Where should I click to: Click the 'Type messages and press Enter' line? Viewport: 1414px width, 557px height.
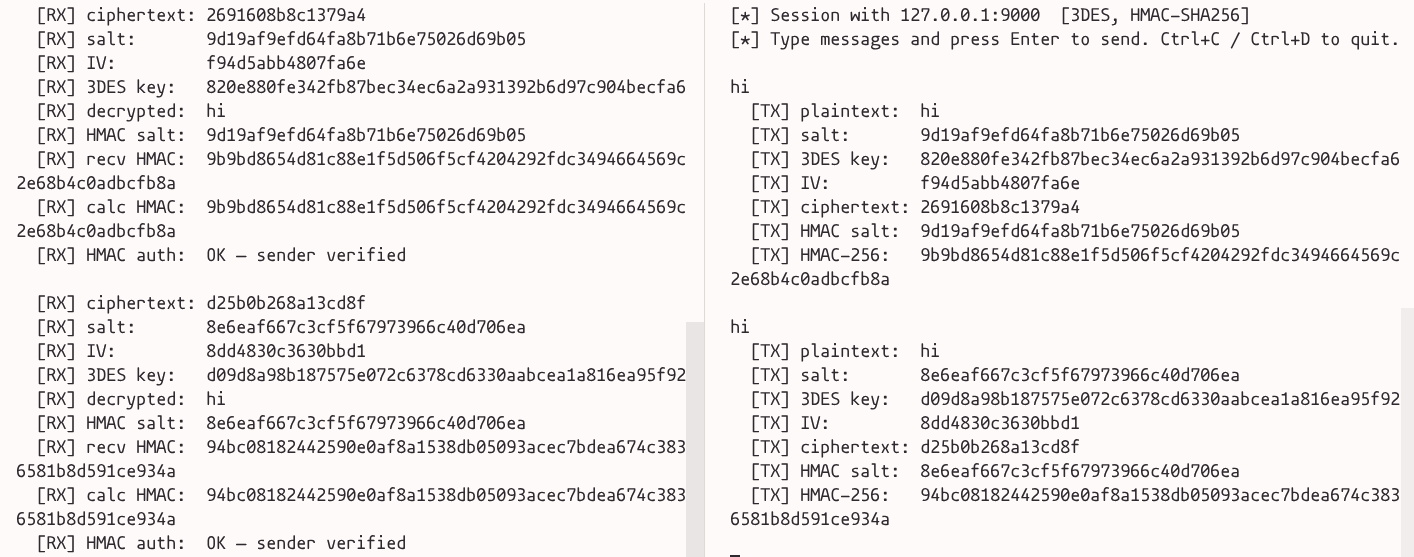(x=1064, y=39)
